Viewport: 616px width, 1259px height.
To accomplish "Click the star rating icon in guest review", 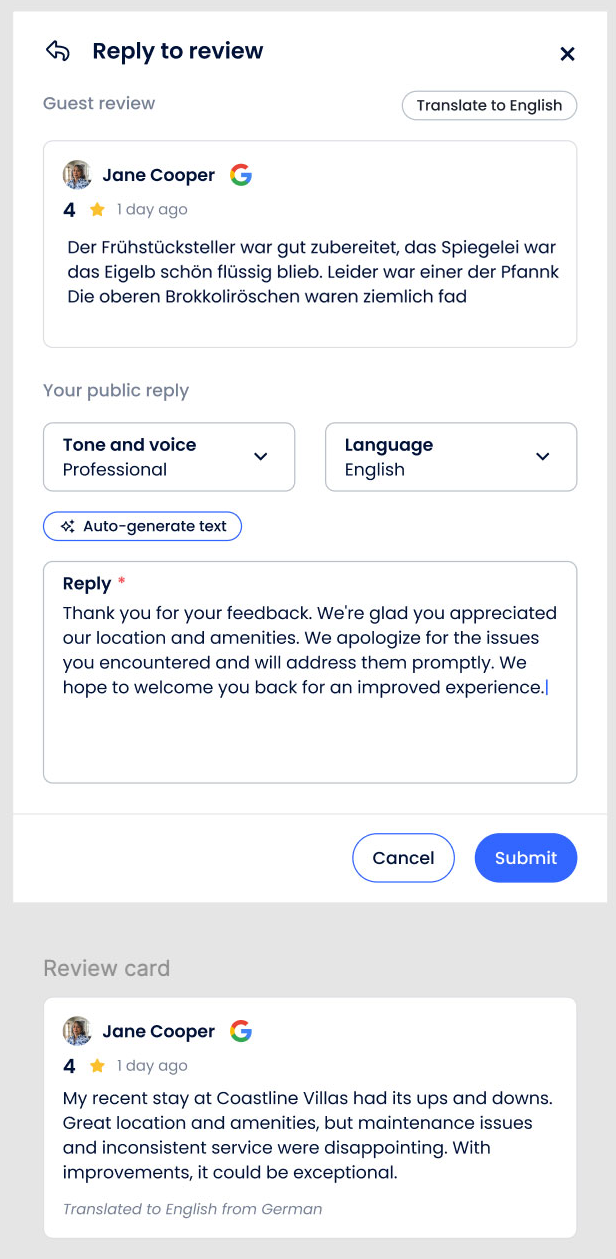I will pos(97,210).
